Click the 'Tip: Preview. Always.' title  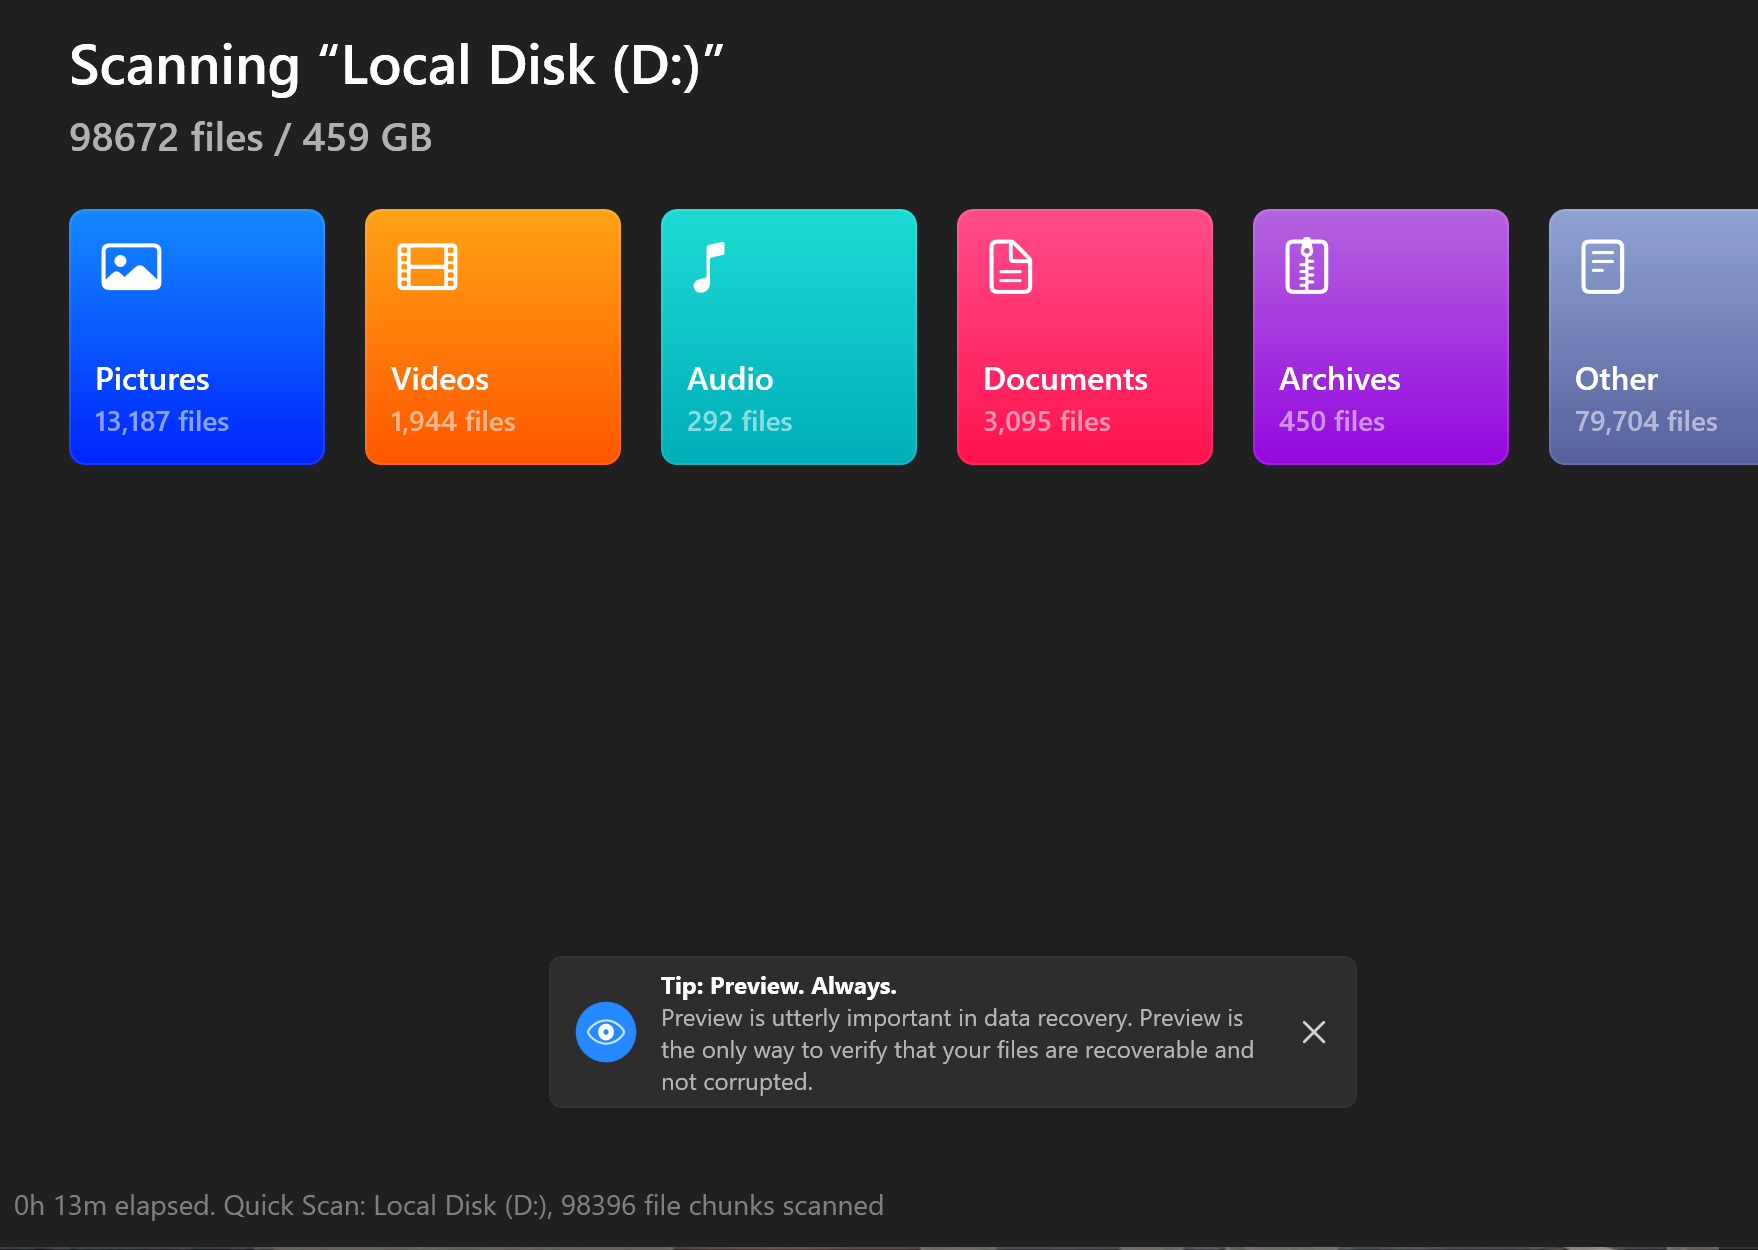778,986
